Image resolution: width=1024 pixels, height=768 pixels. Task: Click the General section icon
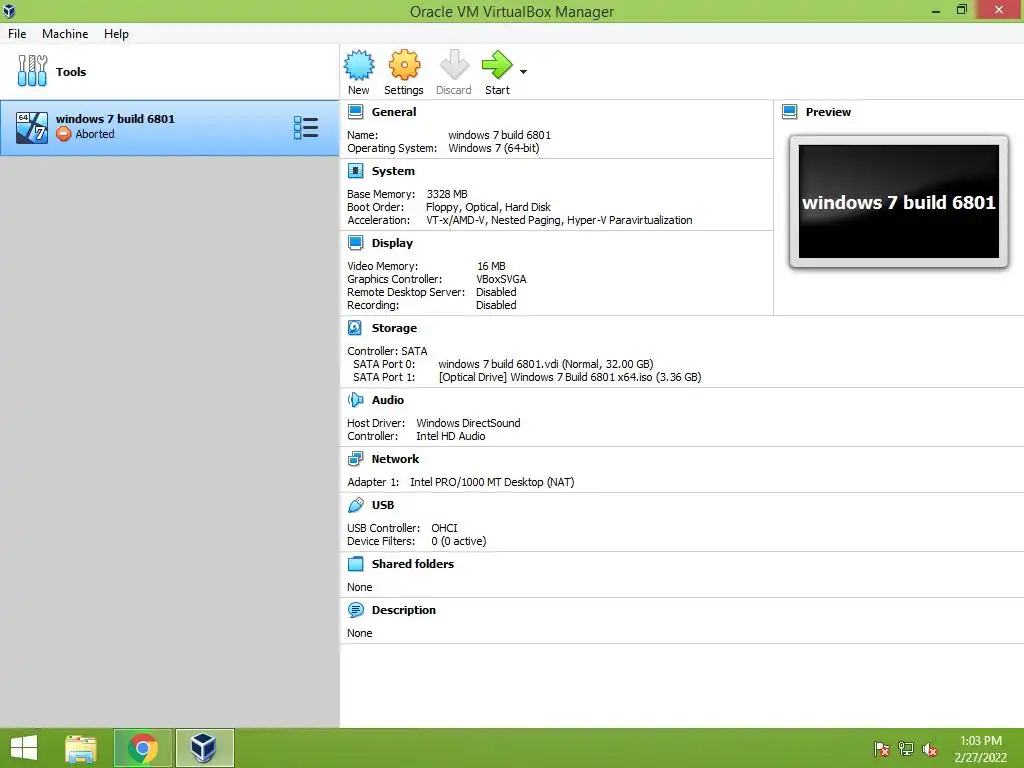tap(355, 112)
